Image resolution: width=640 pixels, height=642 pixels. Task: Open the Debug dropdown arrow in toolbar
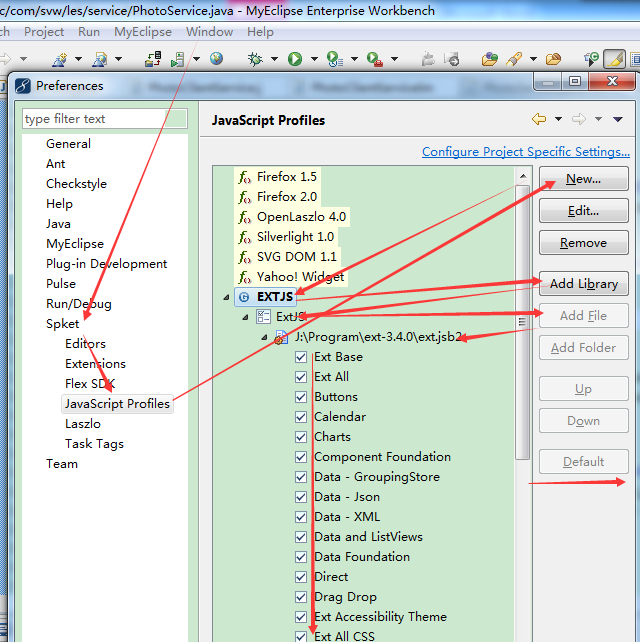pyautogui.click(x=274, y=59)
